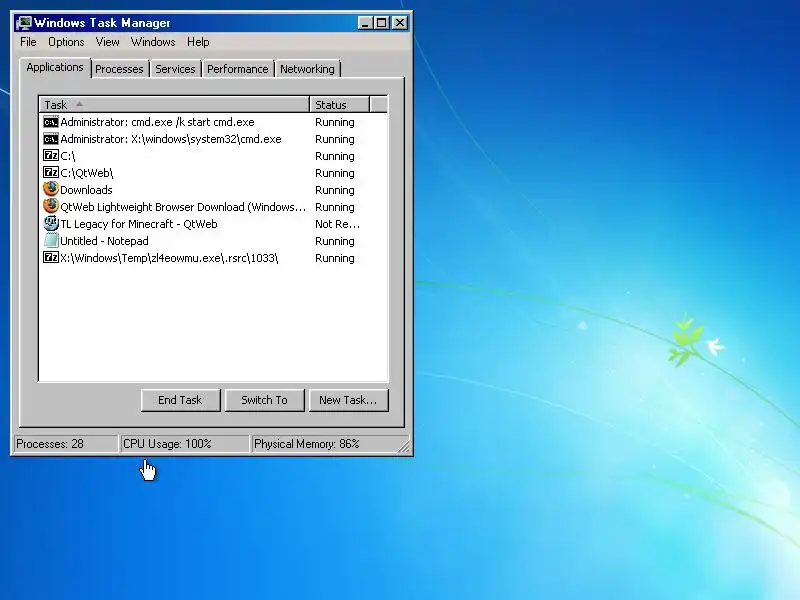
Task: Sort by the Task column header
Action: coord(174,105)
